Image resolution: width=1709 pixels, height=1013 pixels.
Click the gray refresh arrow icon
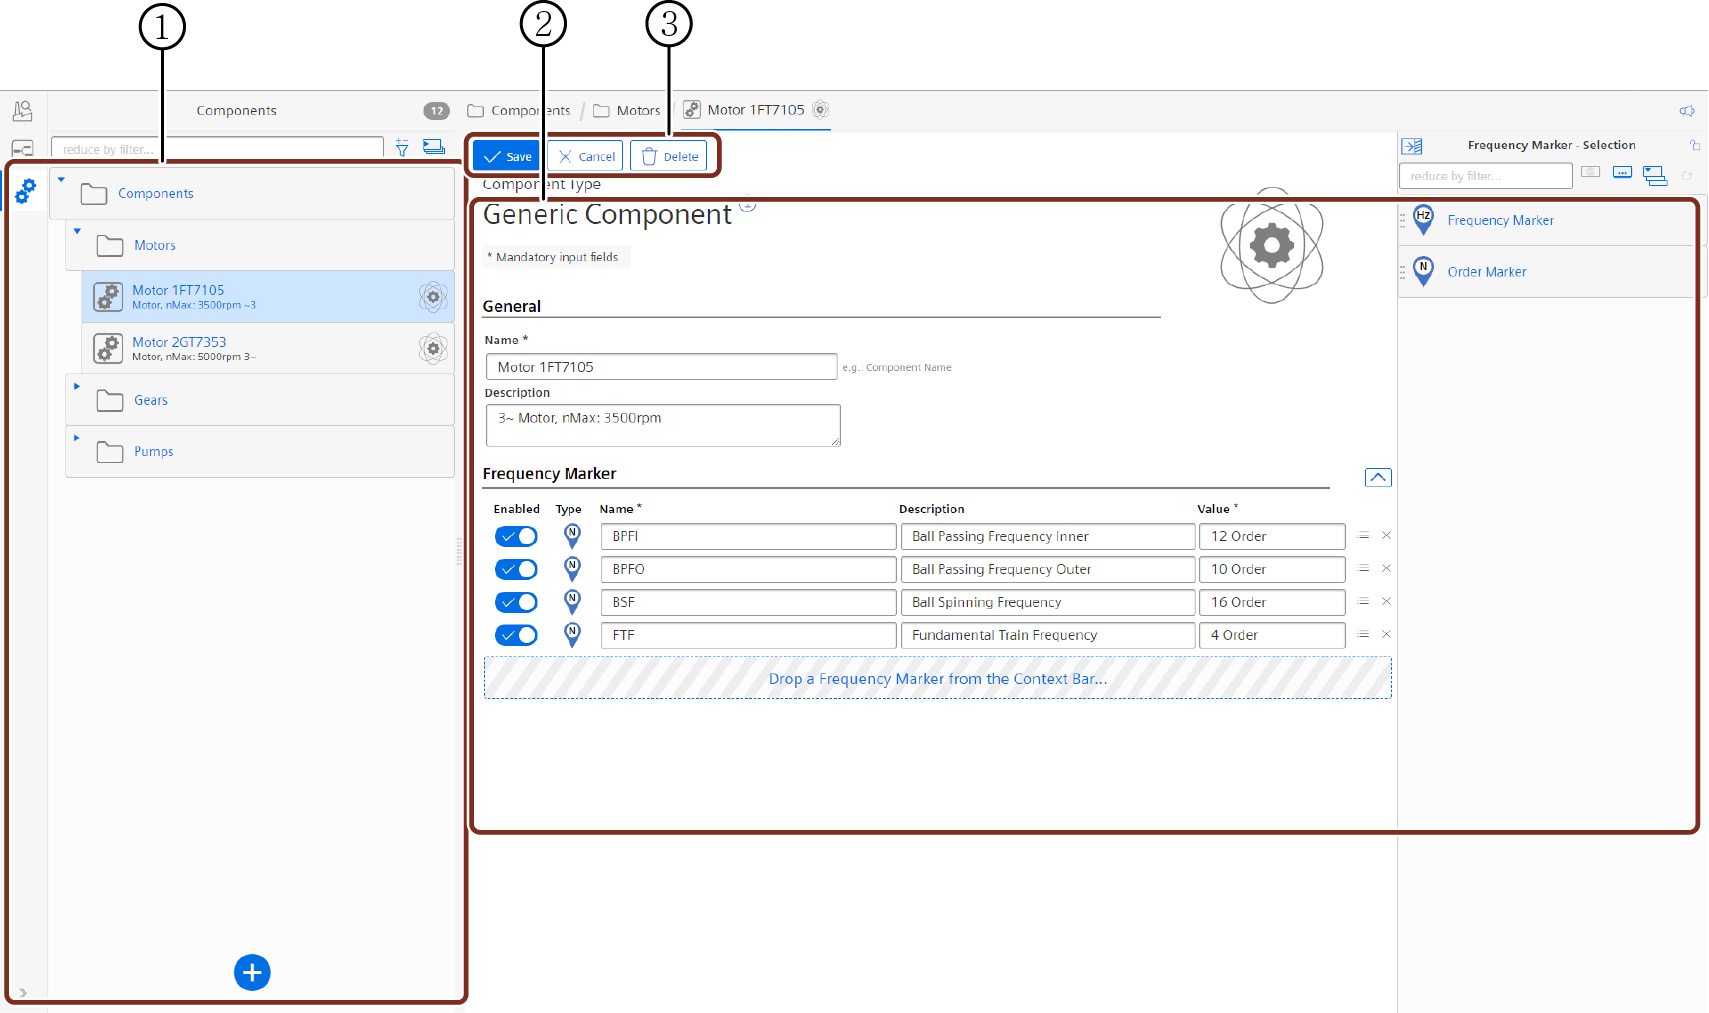coord(1687,175)
